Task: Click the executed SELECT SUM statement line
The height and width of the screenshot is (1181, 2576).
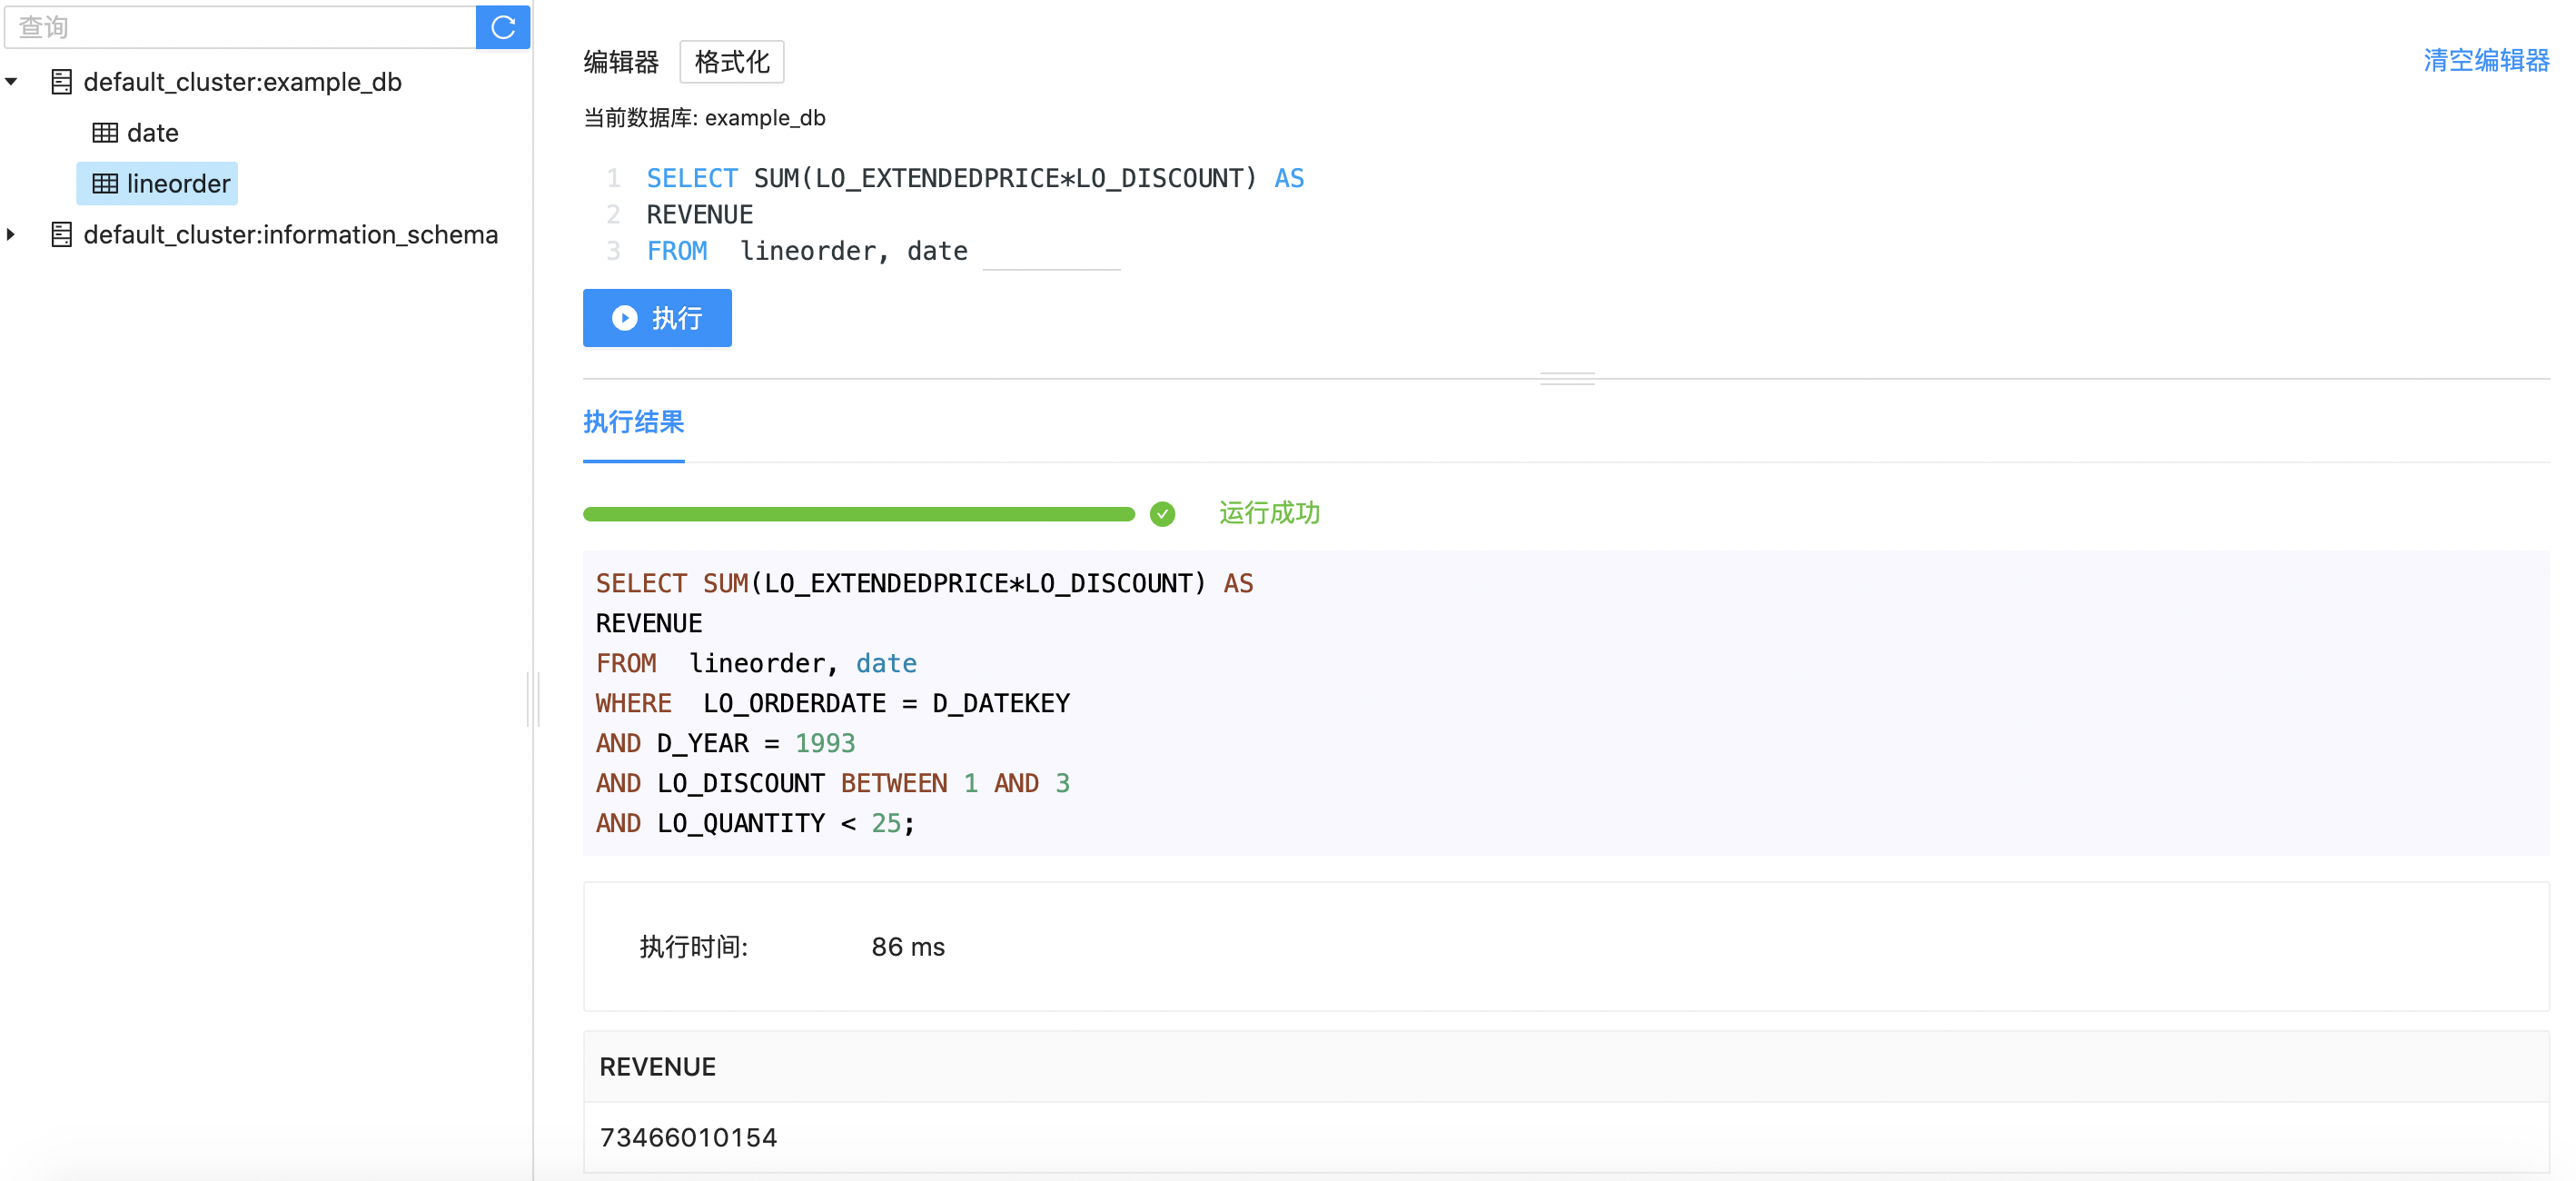Action: [925, 584]
